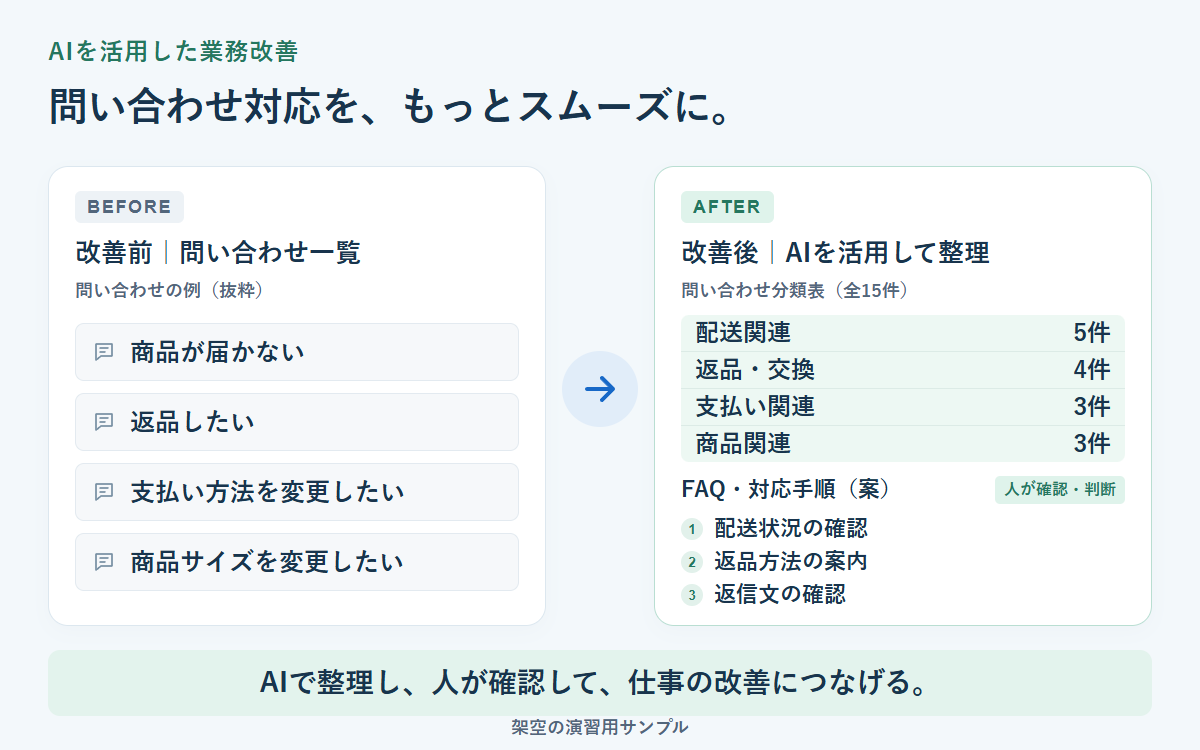Click the 3件 count for 商品関連
Viewport: 1200px width, 750px height.
coord(1092,444)
